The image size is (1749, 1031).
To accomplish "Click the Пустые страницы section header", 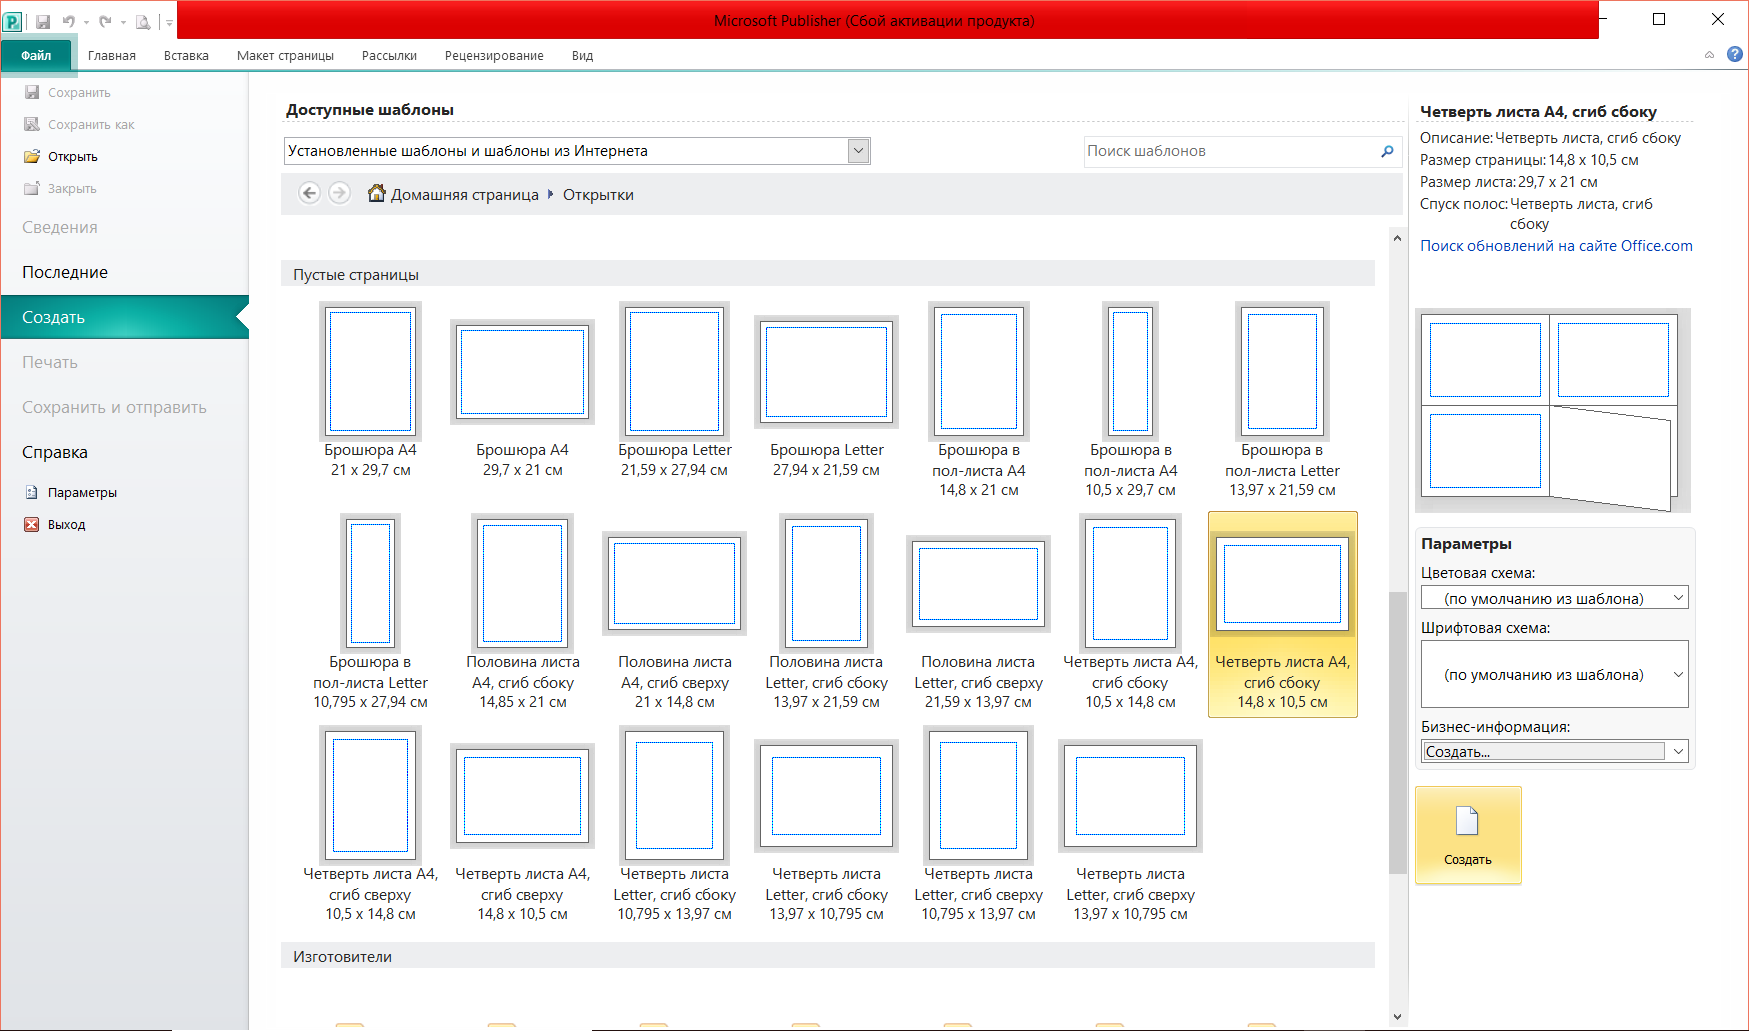I will [828, 274].
